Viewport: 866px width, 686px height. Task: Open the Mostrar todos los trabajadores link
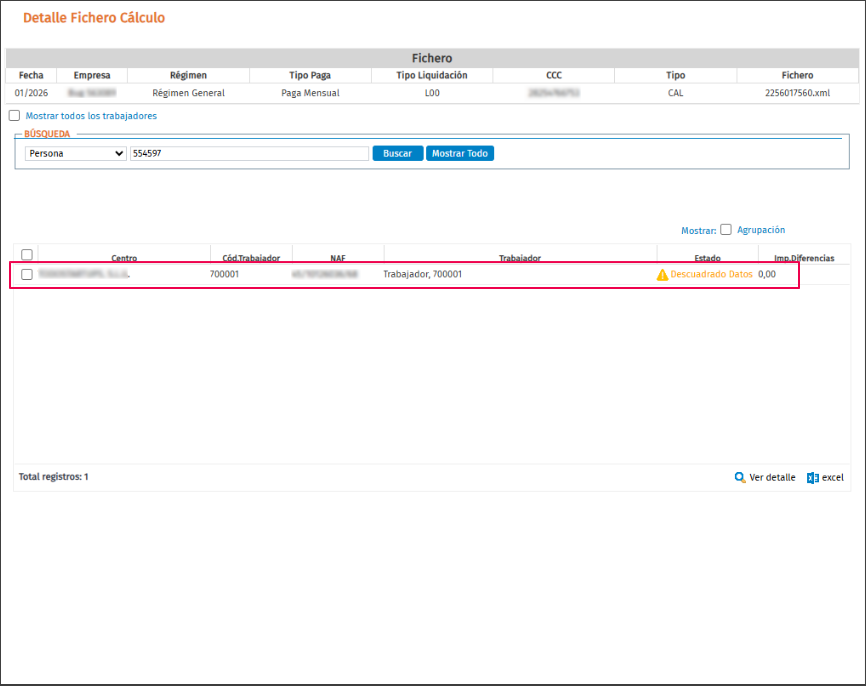[91, 116]
